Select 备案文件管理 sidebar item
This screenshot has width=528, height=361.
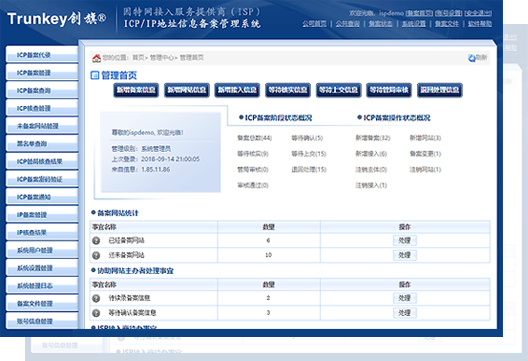pos(42,303)
